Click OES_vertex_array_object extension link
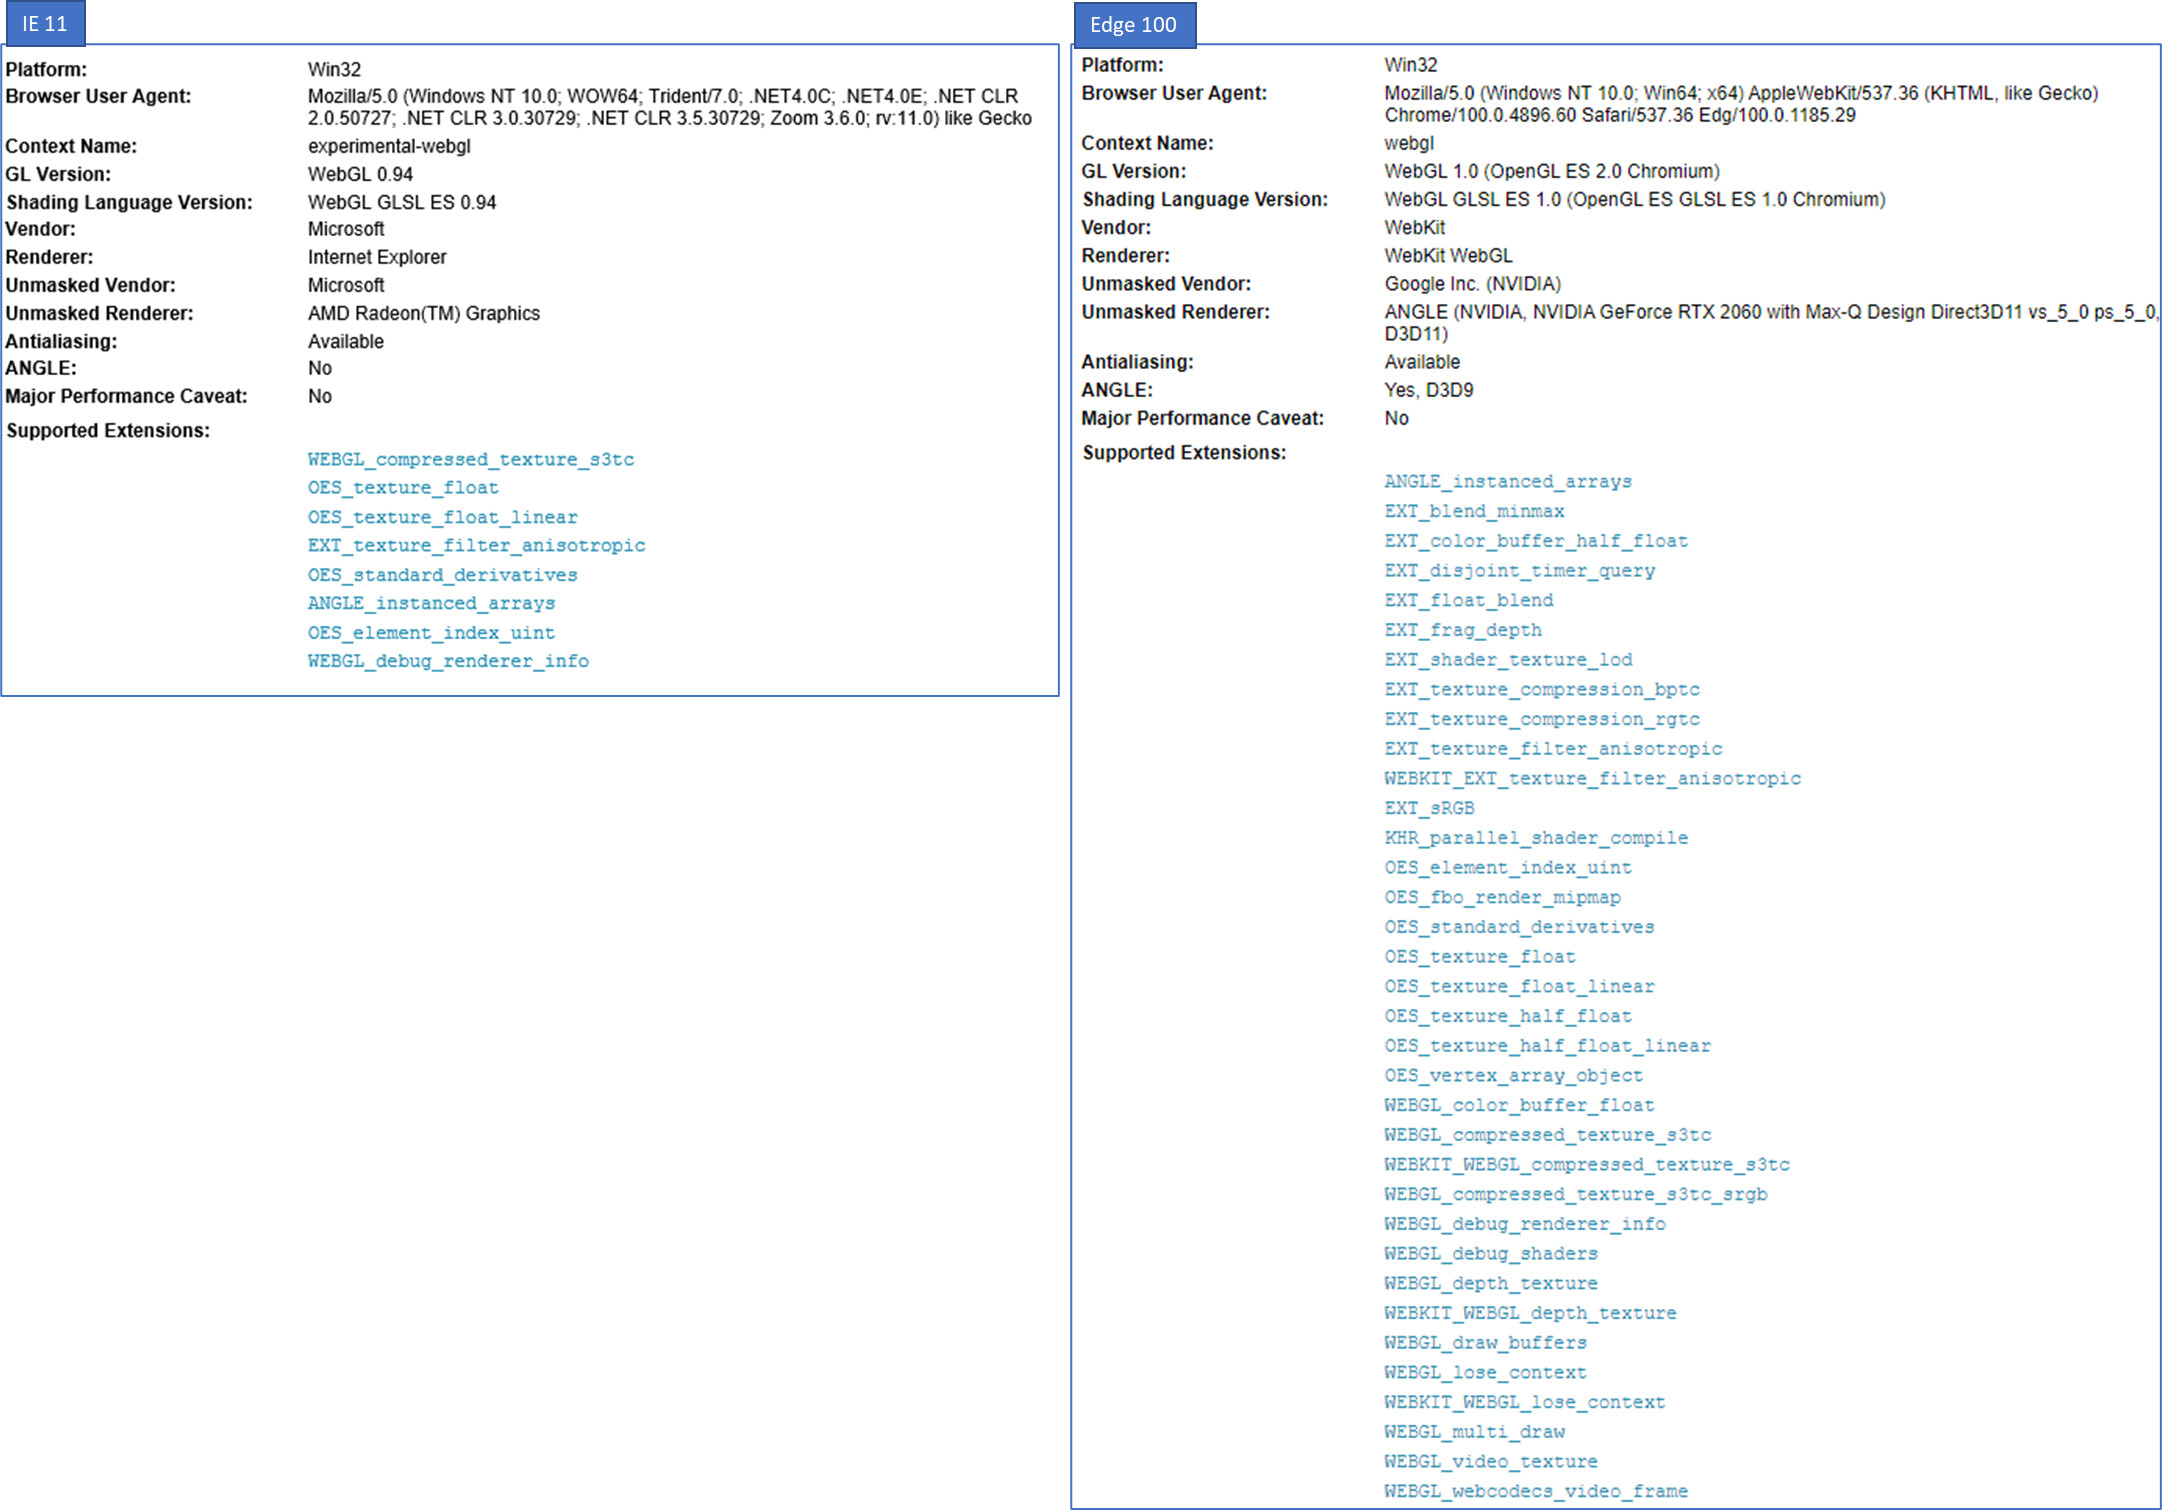The width and height of the screenshot is (2162, 1510). click(x=1513, y=1075)
